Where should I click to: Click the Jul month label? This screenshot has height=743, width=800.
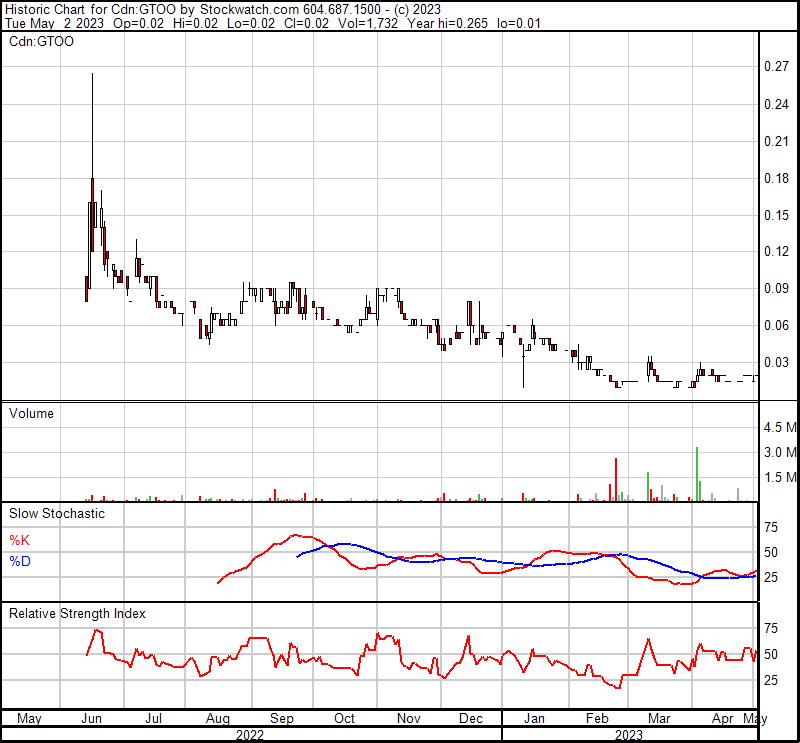(153, 719)
